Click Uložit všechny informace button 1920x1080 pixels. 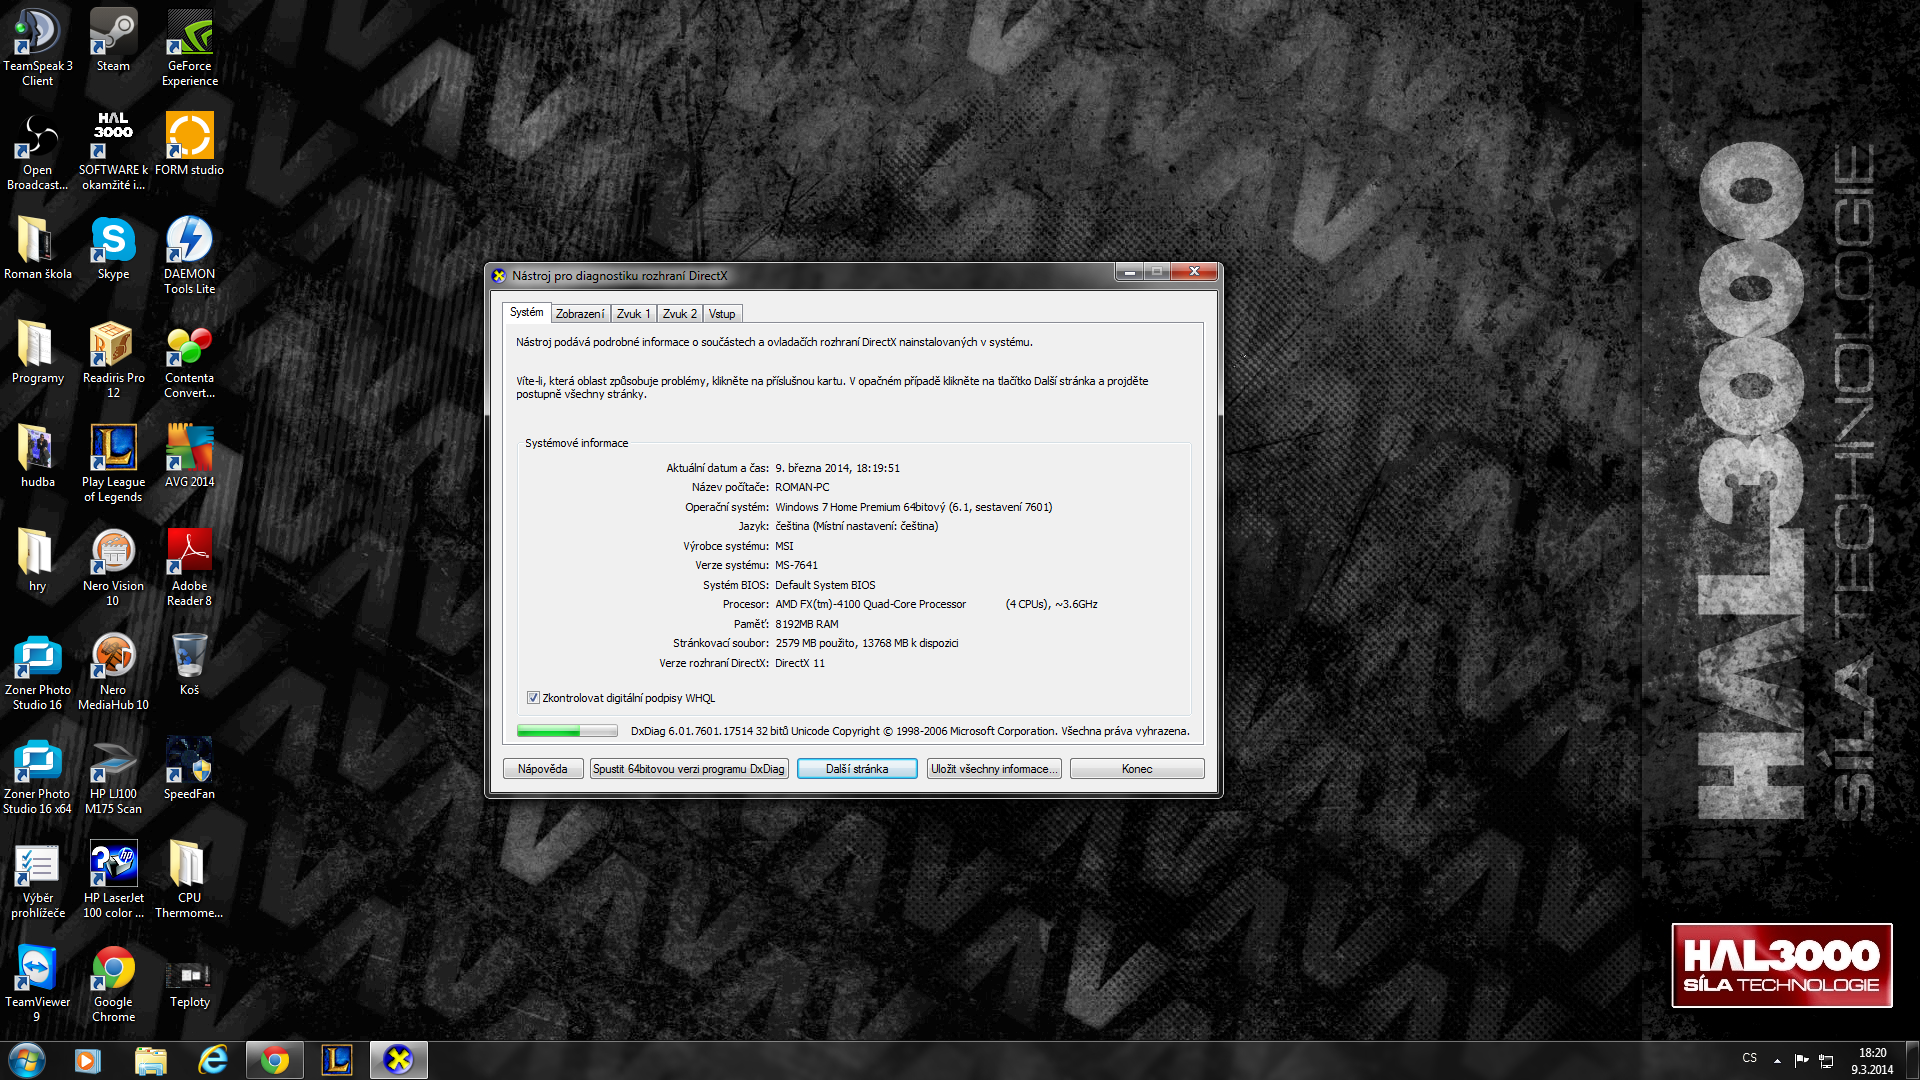coord(994,769)
